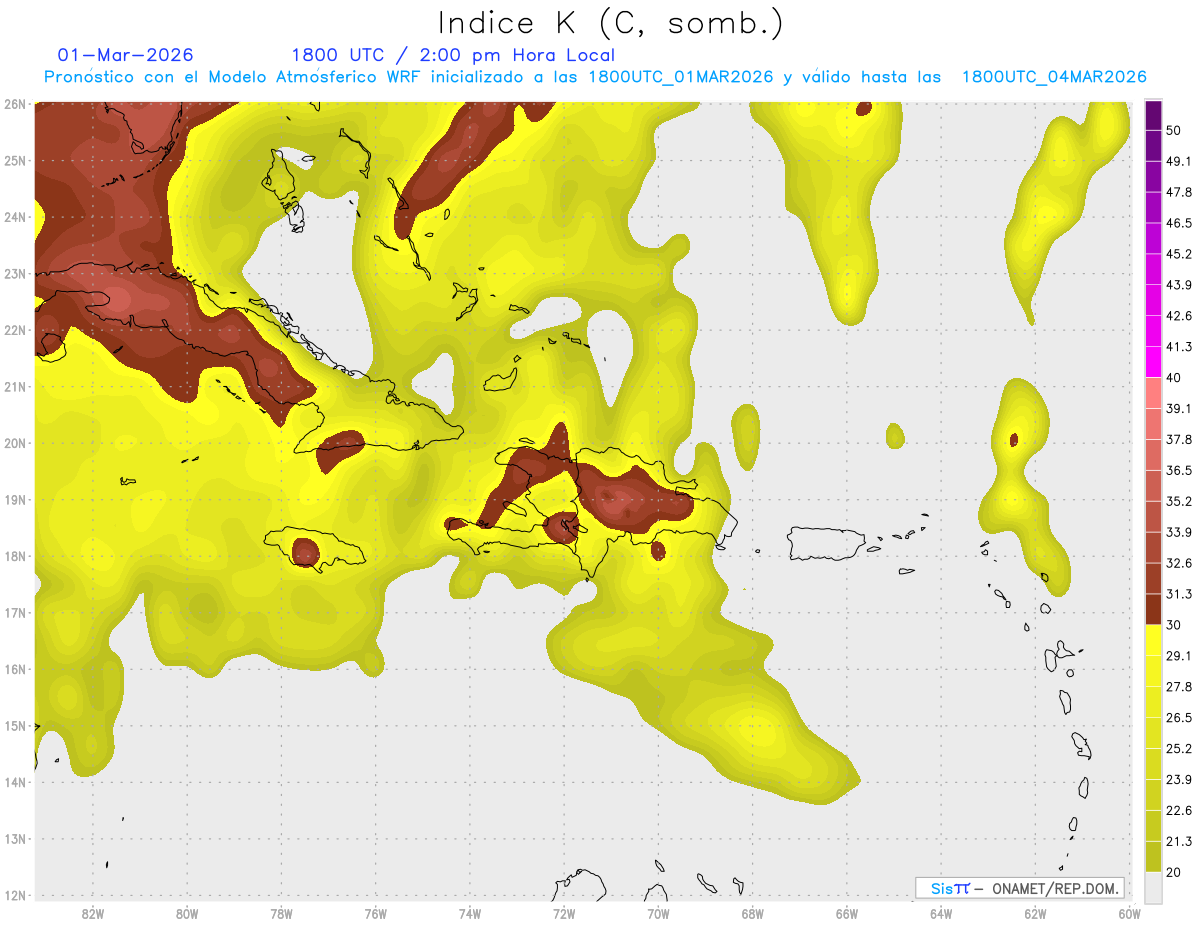Click the 12N latitude label

pos(15,895)
